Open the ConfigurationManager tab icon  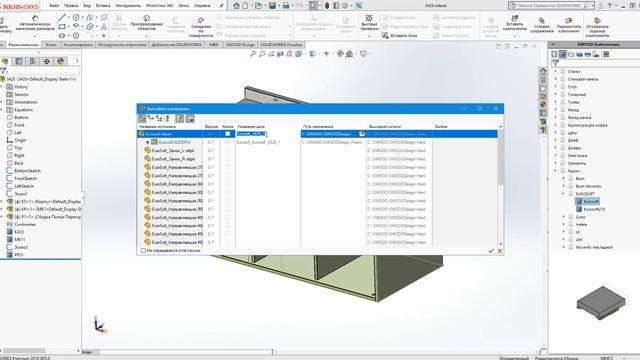pyautogui.click(x=33, y=61)
